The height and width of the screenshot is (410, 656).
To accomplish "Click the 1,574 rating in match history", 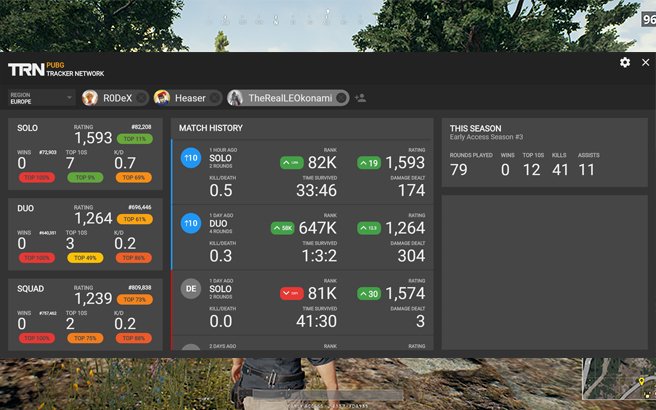I will point(405,293).
